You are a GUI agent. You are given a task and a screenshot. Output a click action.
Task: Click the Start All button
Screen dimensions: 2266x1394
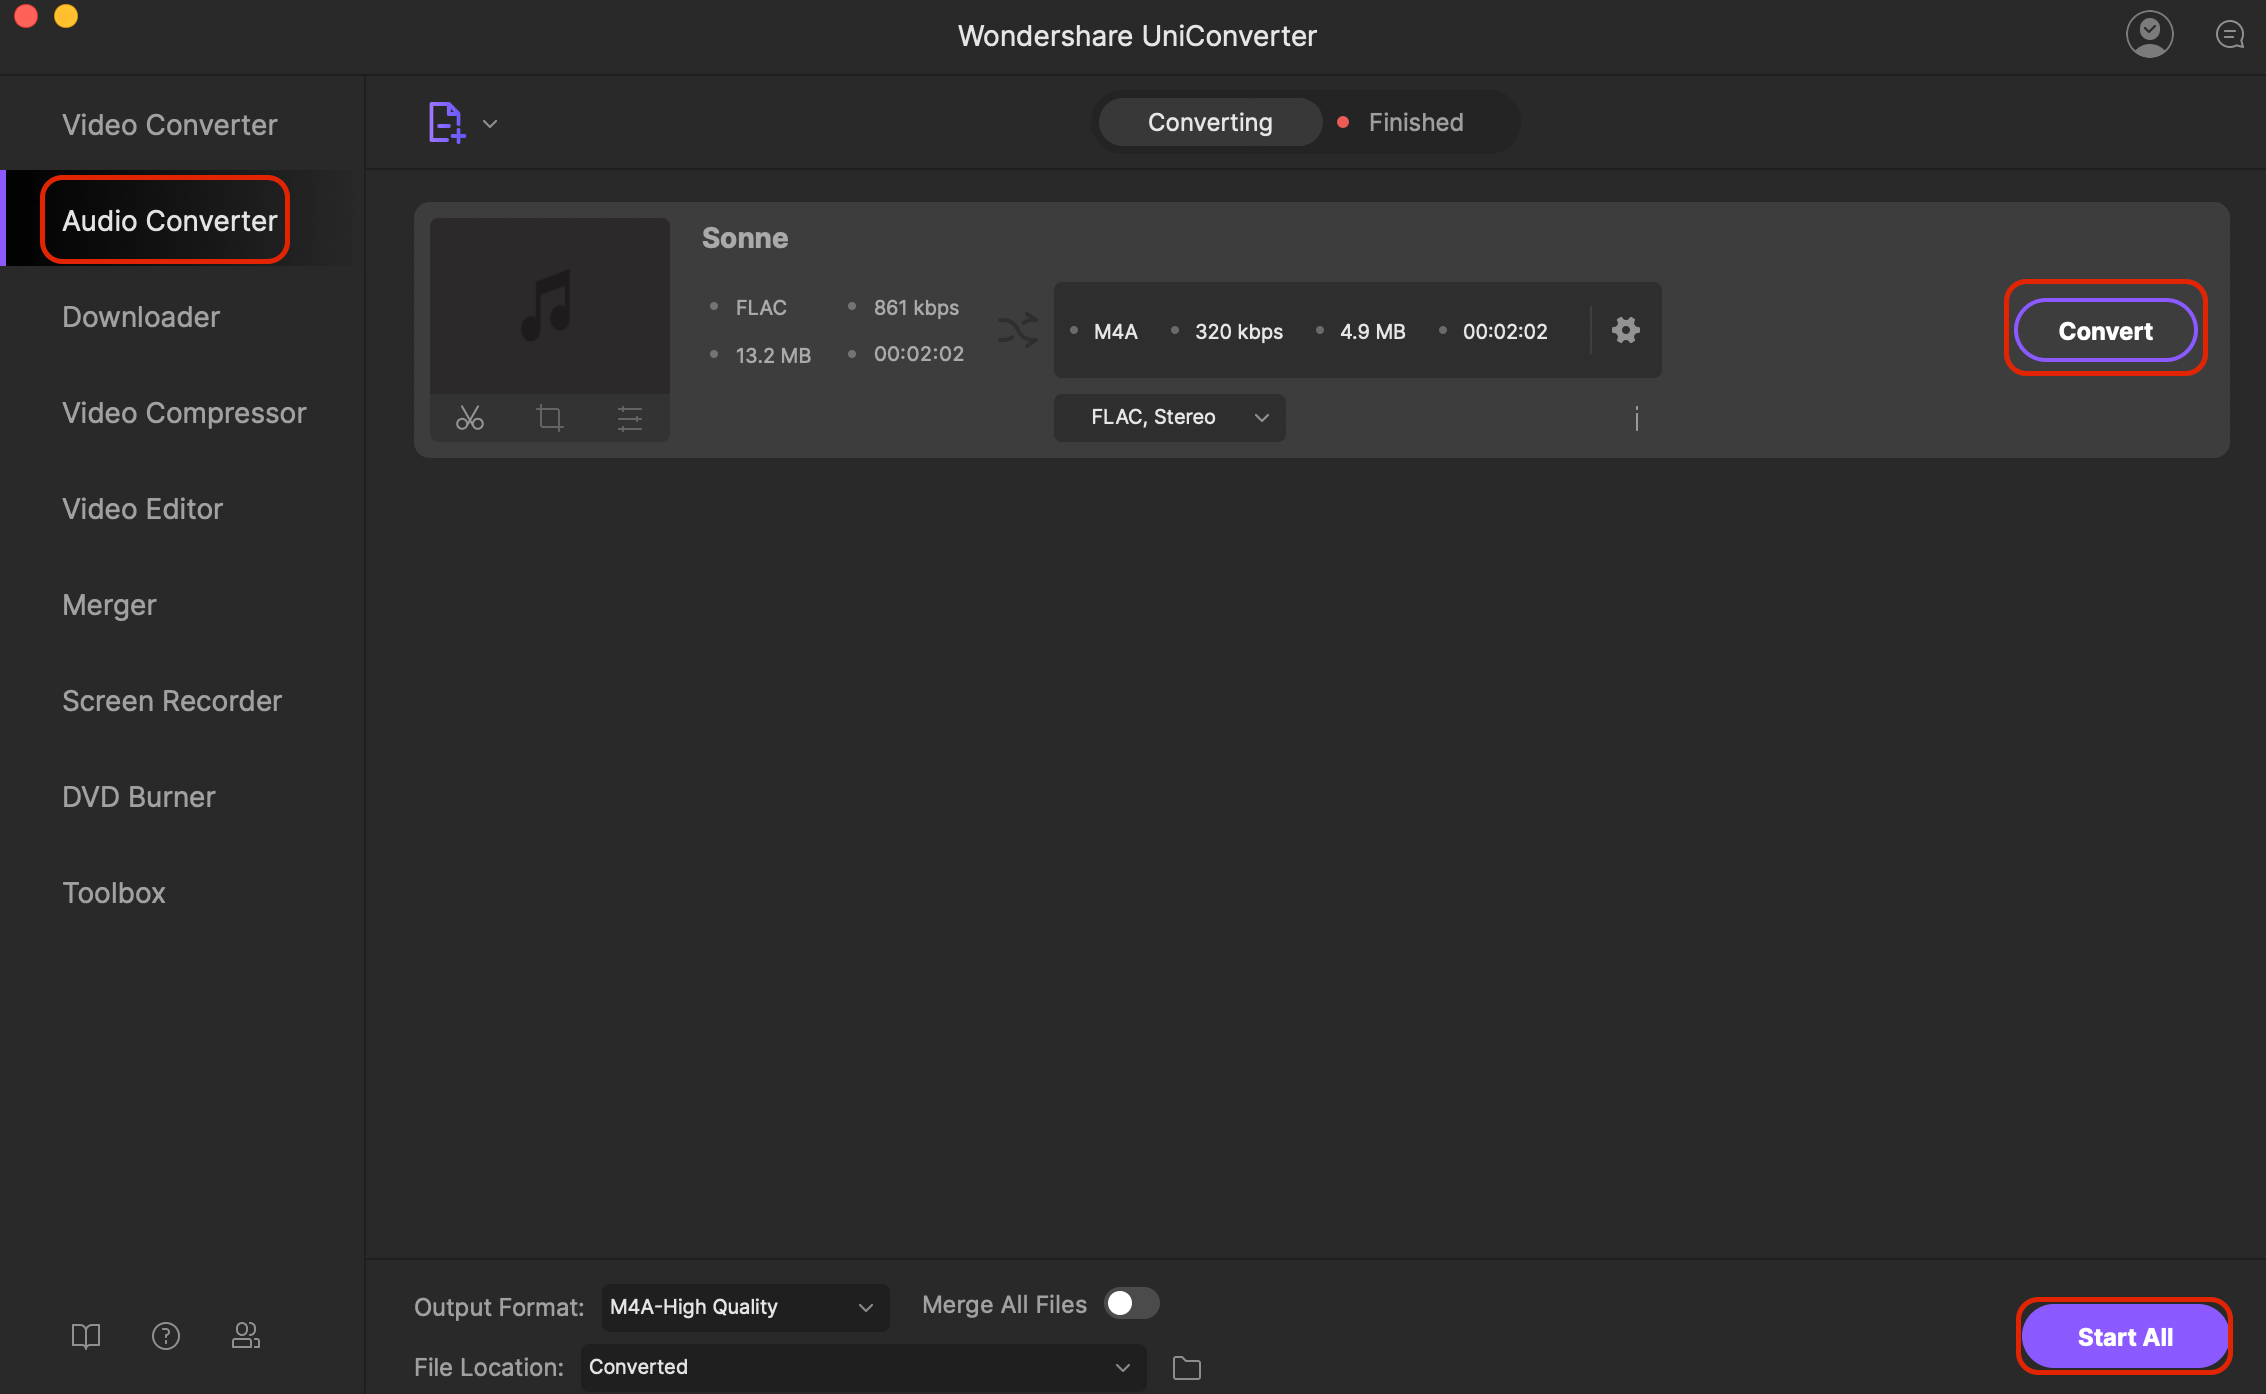pos(2125,1337)
